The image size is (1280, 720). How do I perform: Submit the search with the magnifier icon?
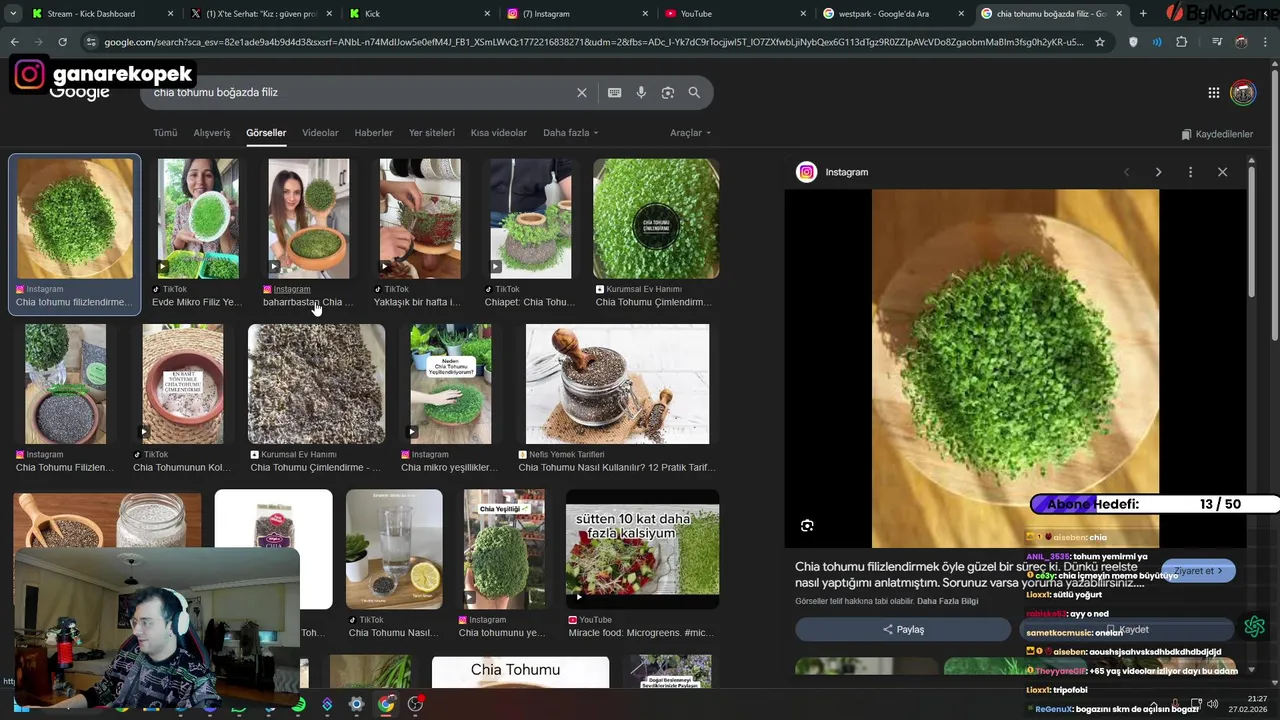click(694, 92)
